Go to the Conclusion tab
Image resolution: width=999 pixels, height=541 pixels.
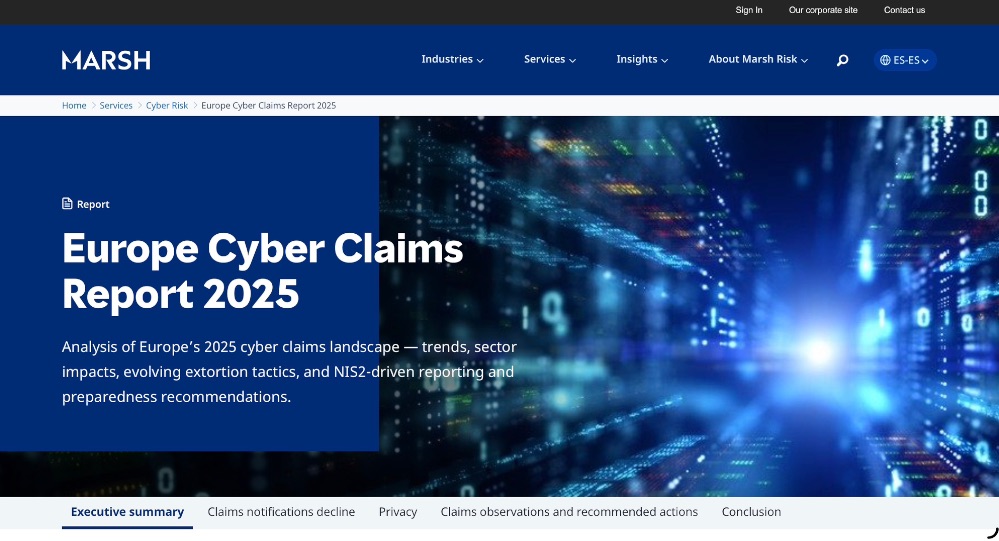[x=751, y=512]
